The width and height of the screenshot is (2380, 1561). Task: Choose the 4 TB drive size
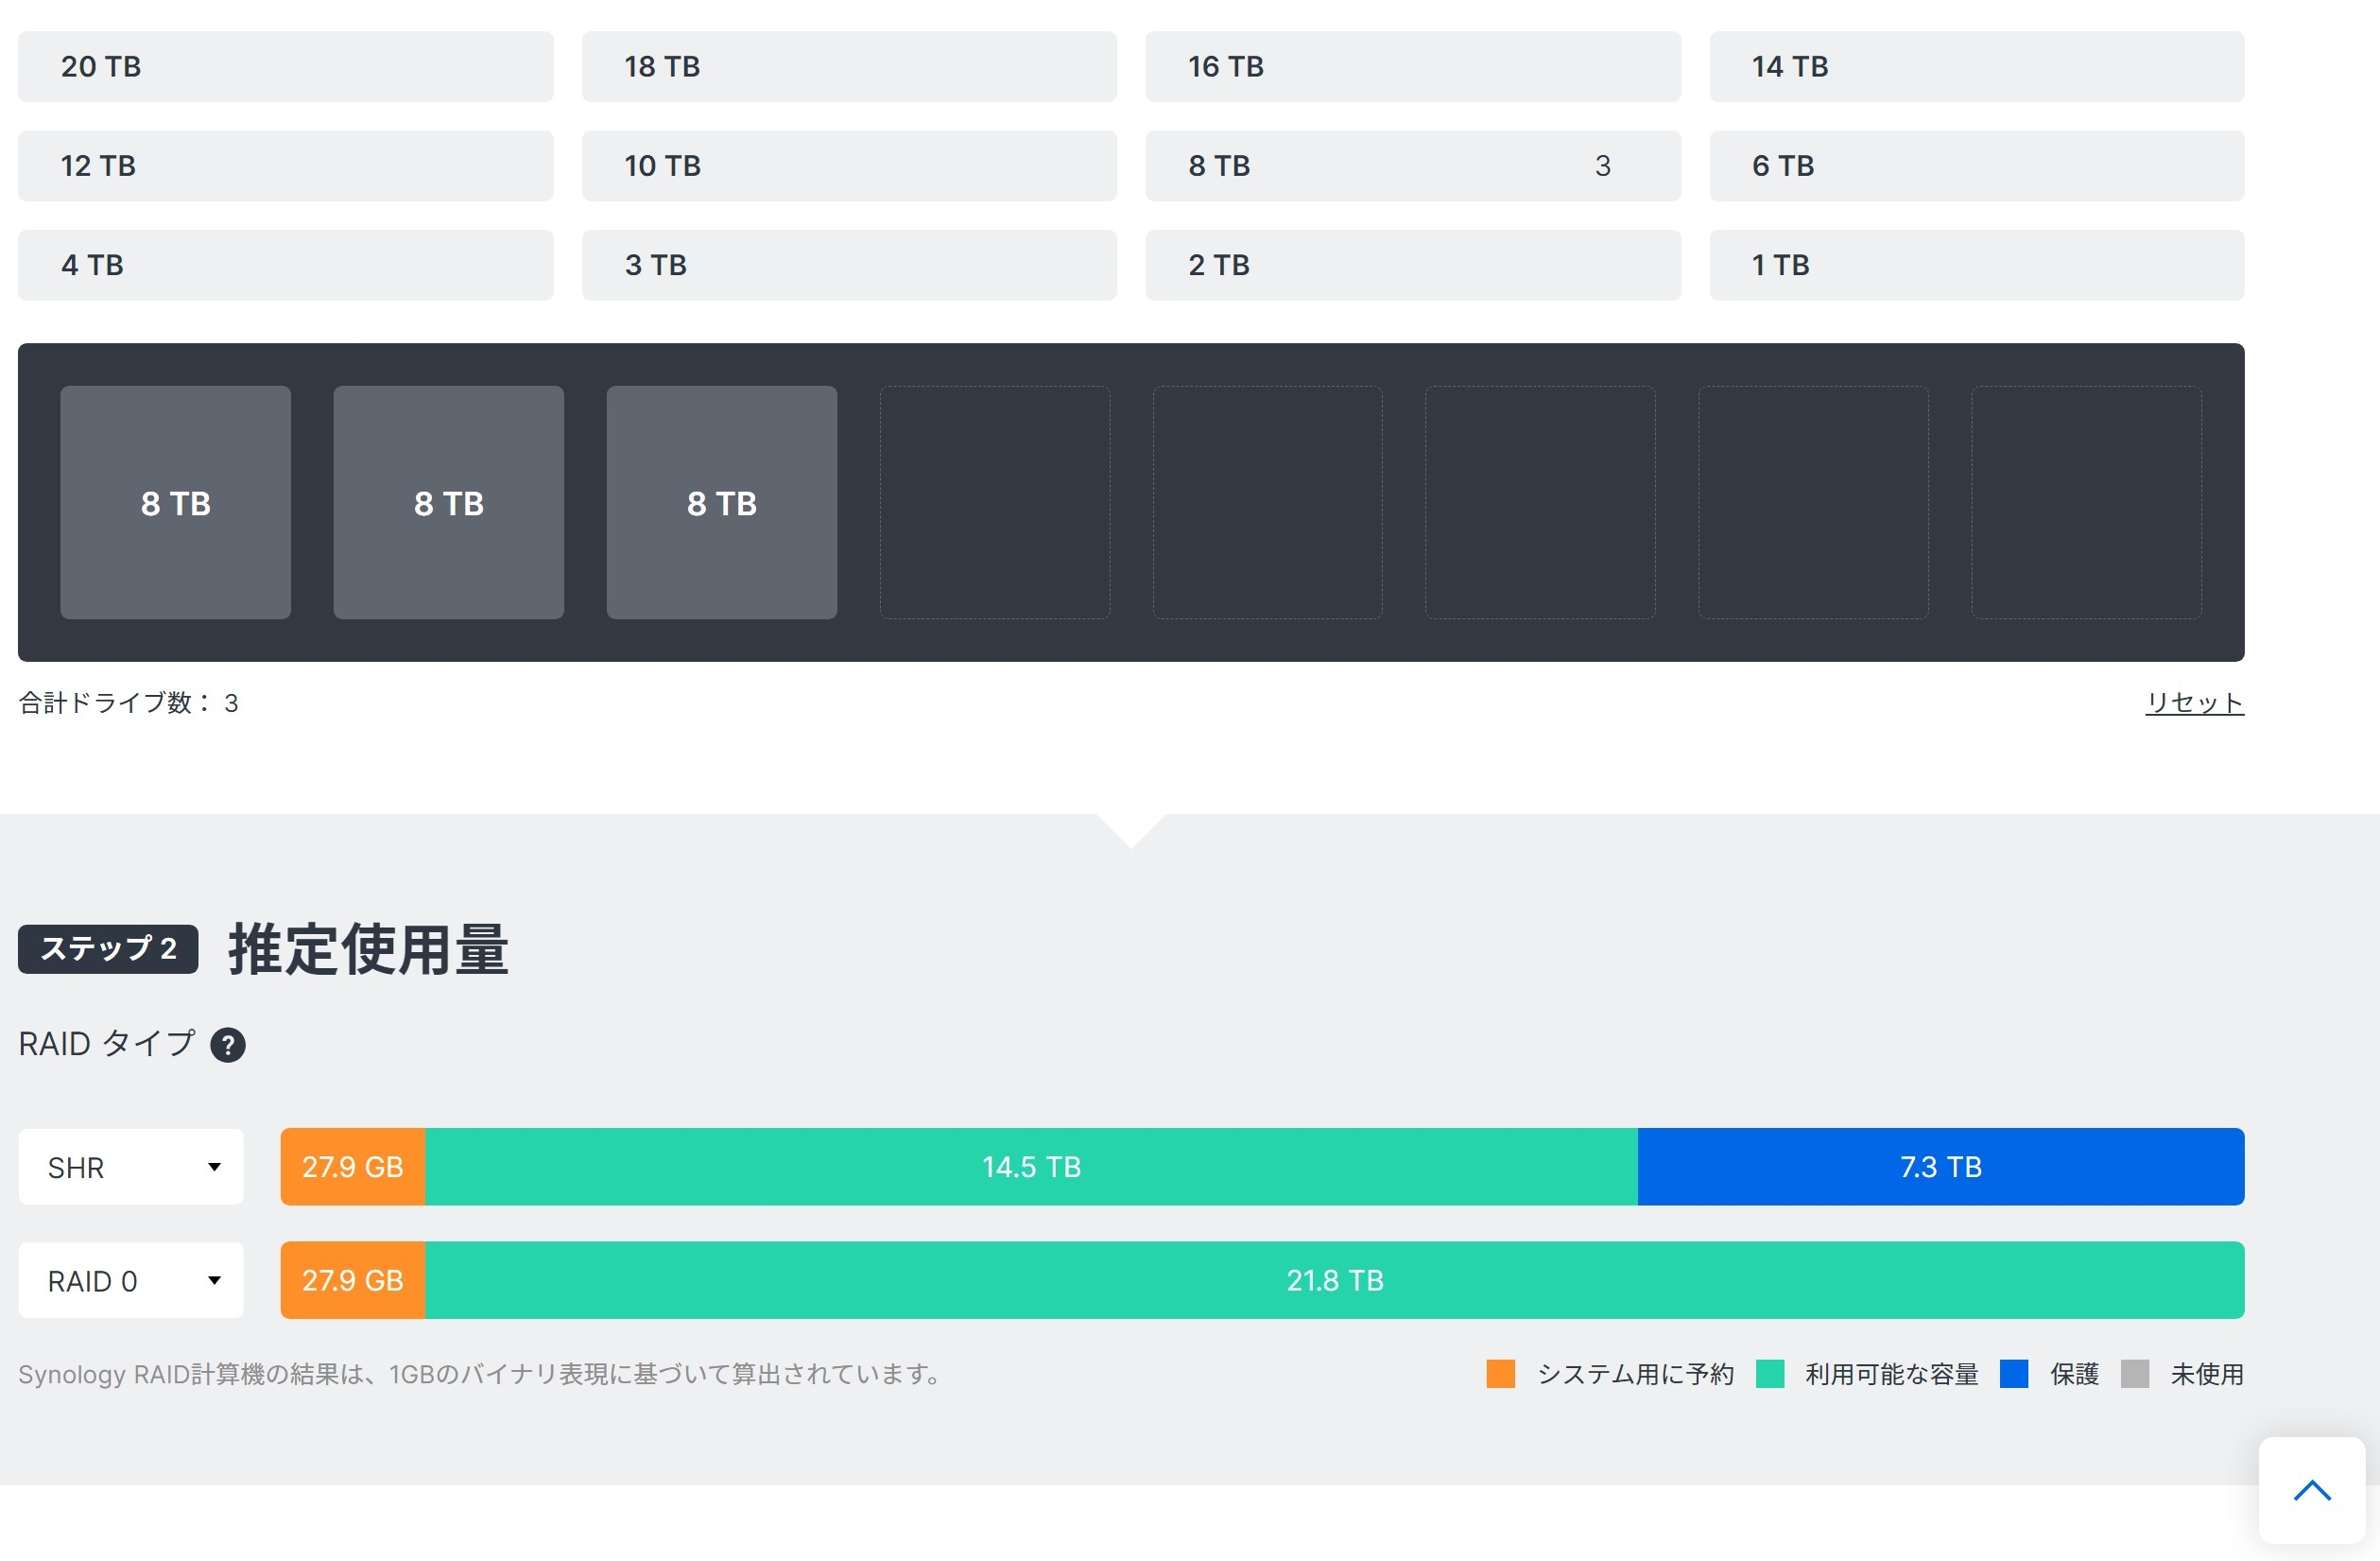coord(285,265)
